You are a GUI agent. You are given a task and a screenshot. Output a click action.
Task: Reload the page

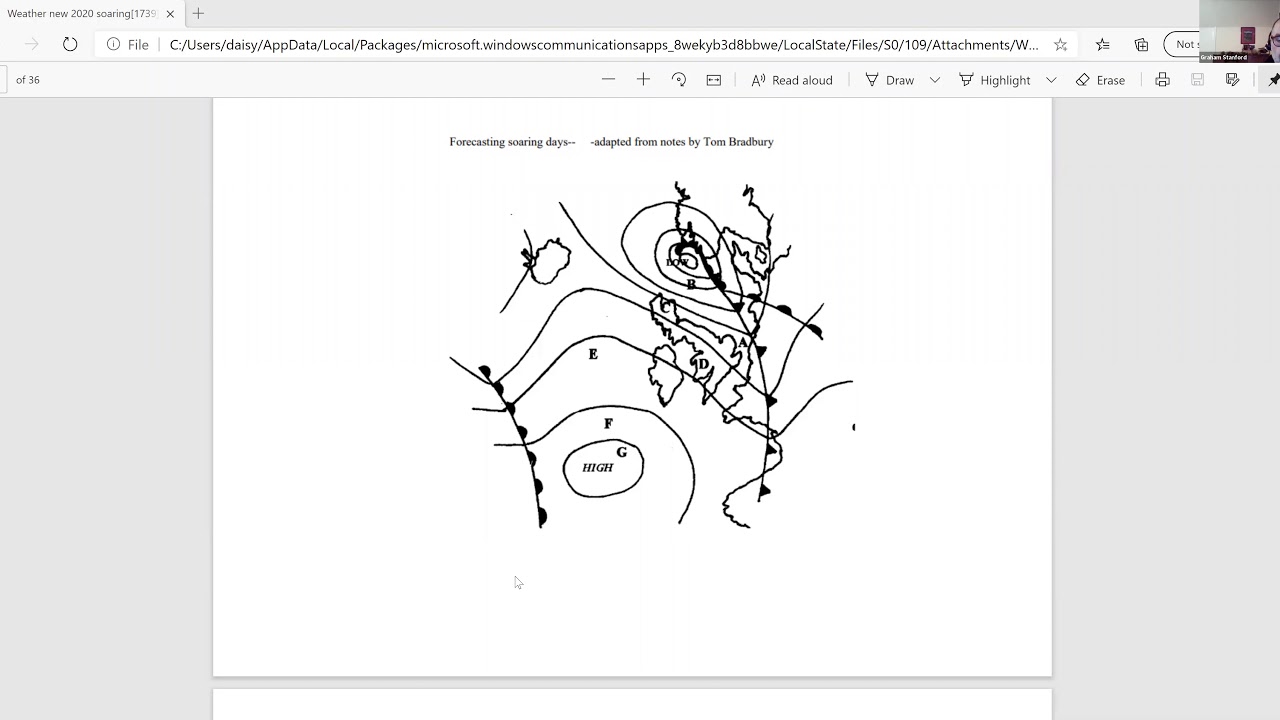[70, 44]
